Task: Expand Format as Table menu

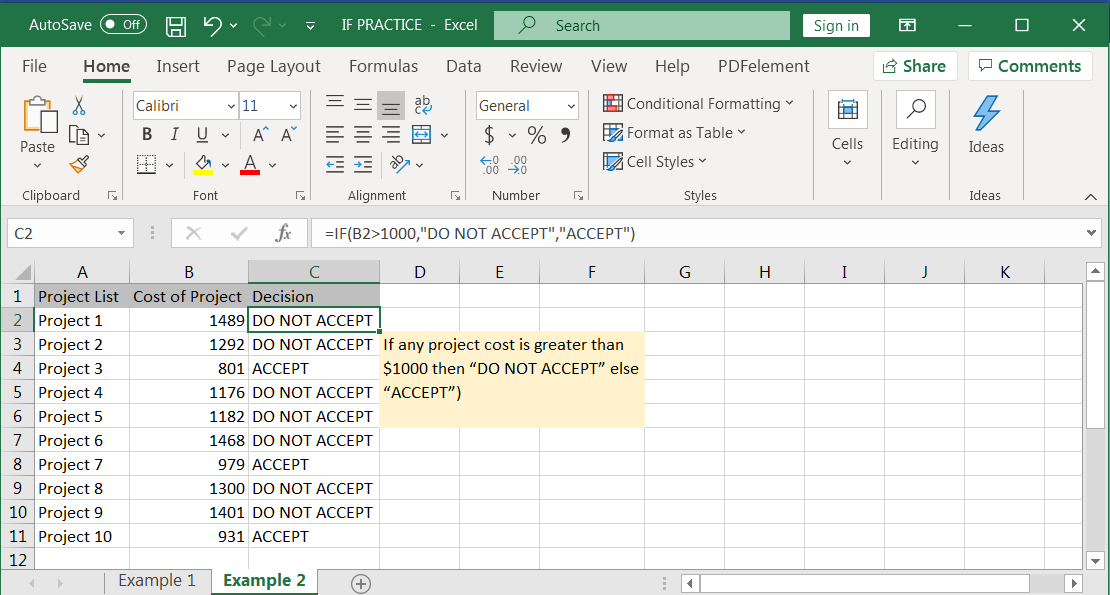Action: pyautogui.click(x=674, y=132)
